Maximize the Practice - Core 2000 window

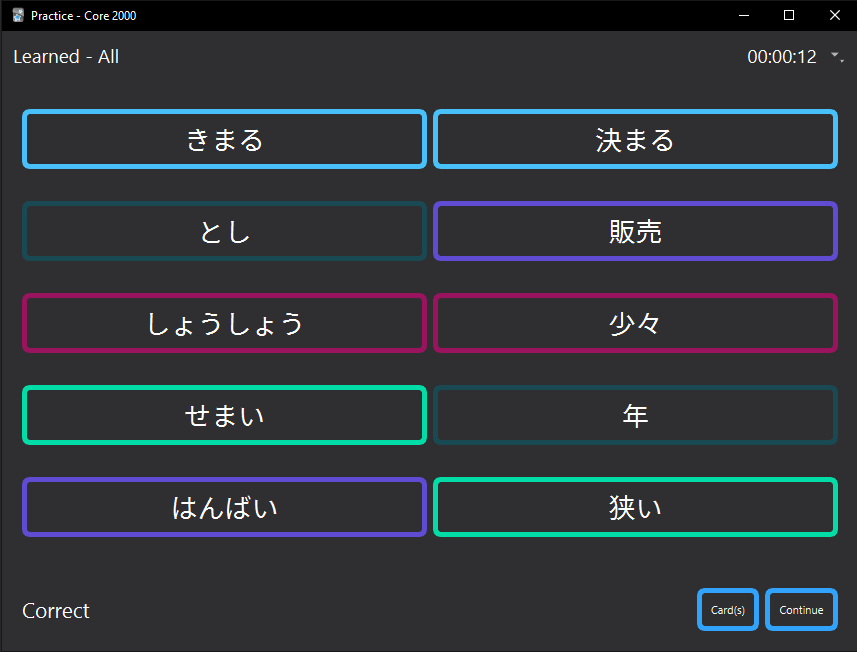[789, 15]
